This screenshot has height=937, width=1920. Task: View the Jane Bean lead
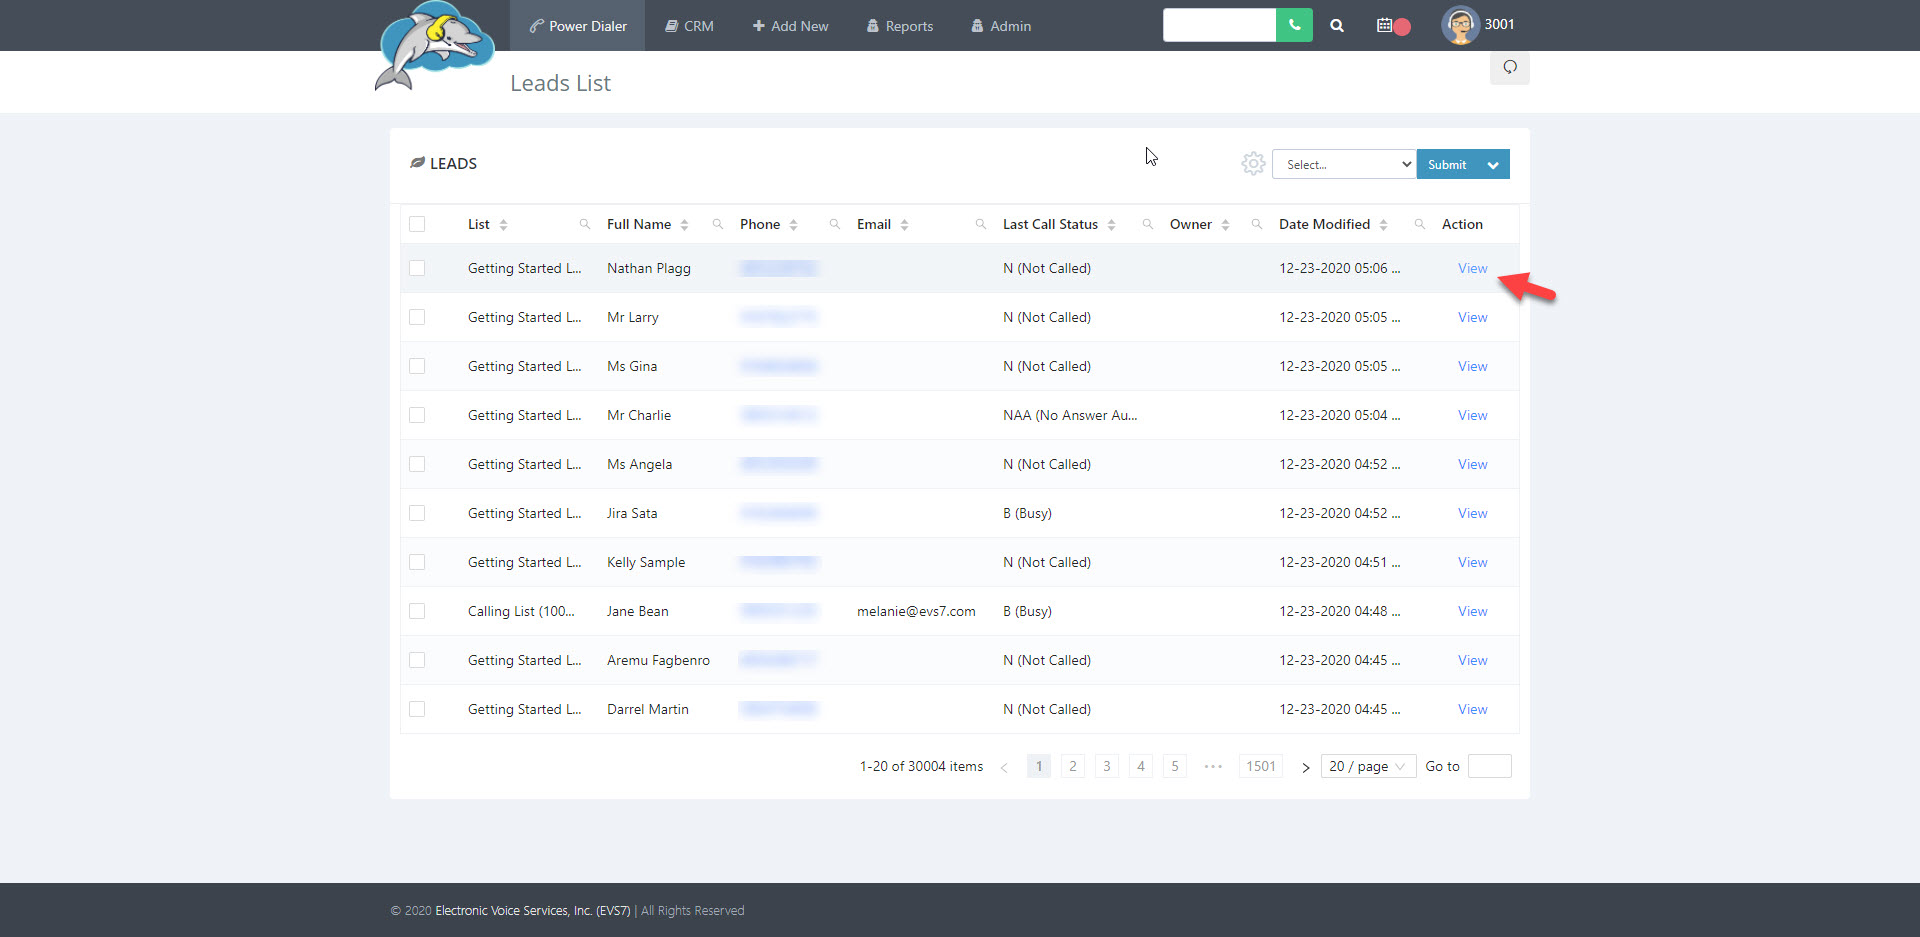tap(1472, 611)
